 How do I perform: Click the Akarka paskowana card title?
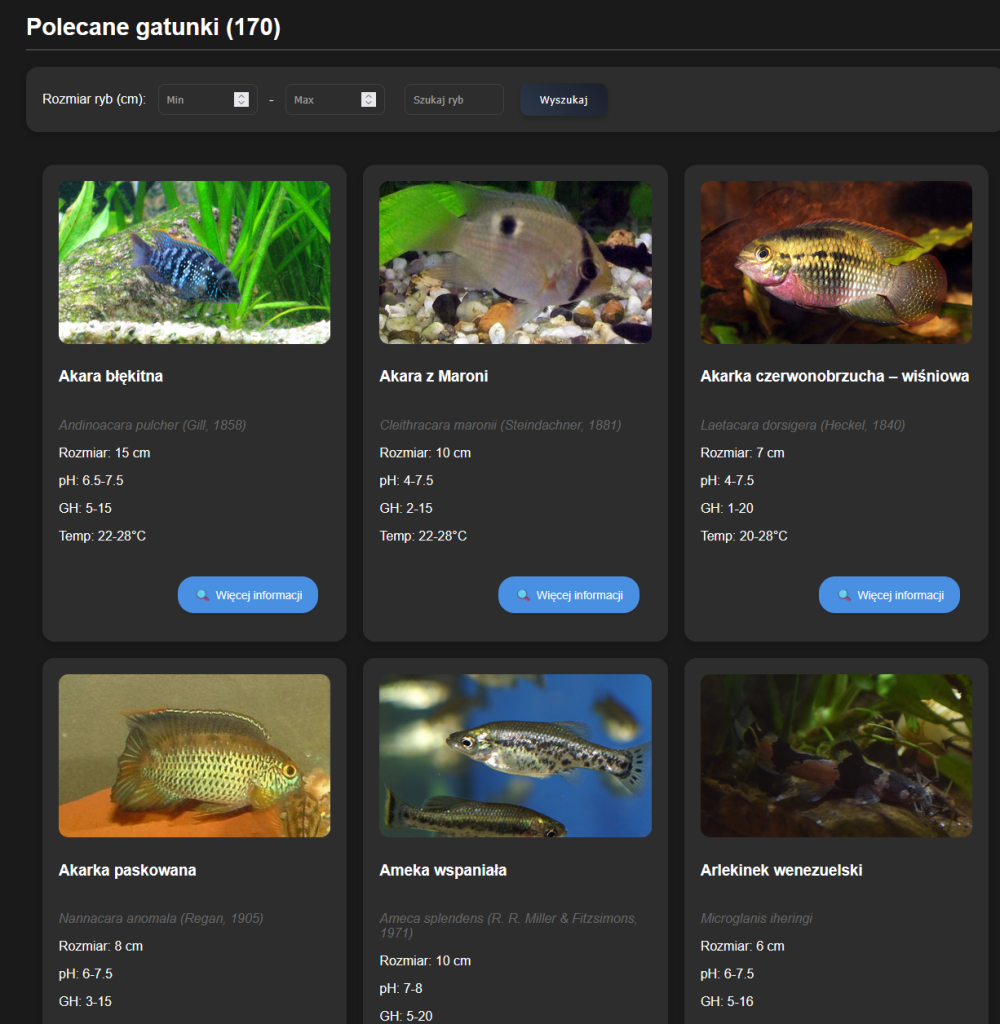127,870
